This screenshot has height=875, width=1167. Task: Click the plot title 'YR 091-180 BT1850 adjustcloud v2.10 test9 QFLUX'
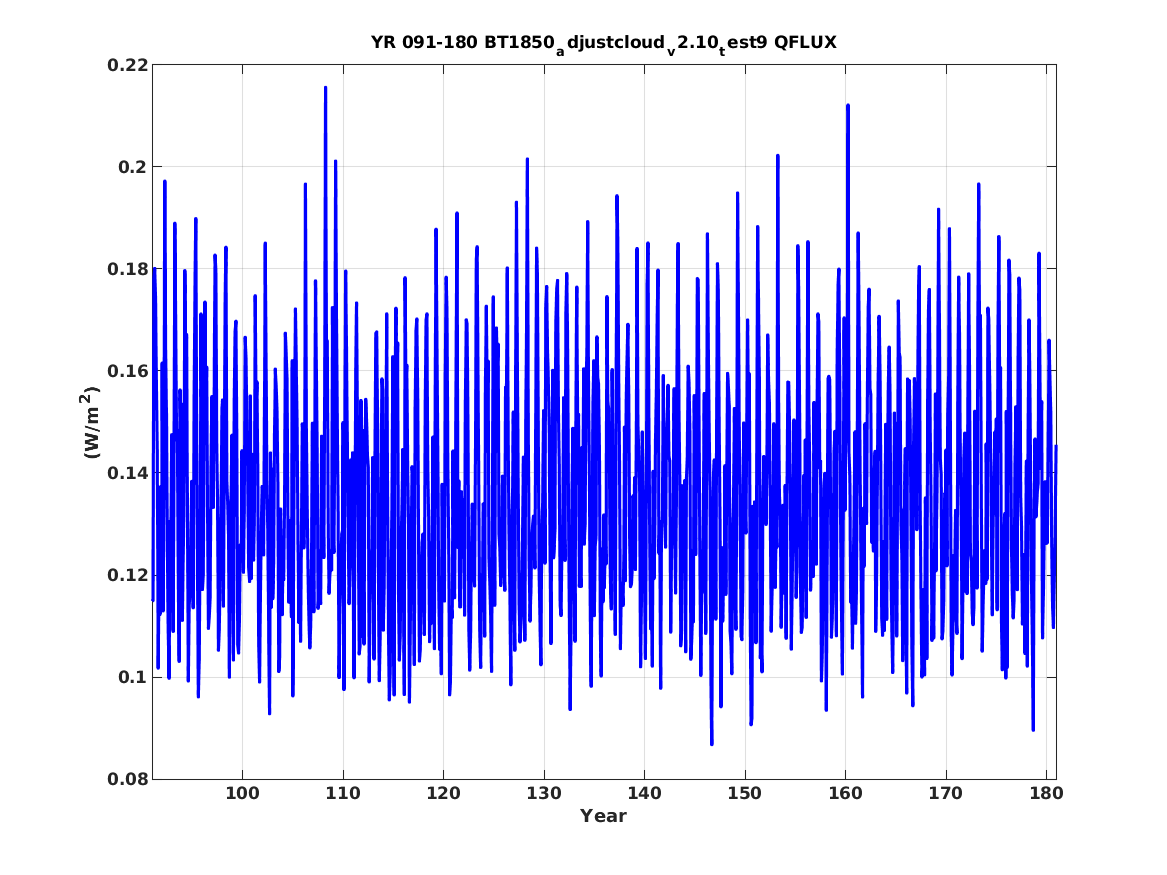[x=604, y=43]
